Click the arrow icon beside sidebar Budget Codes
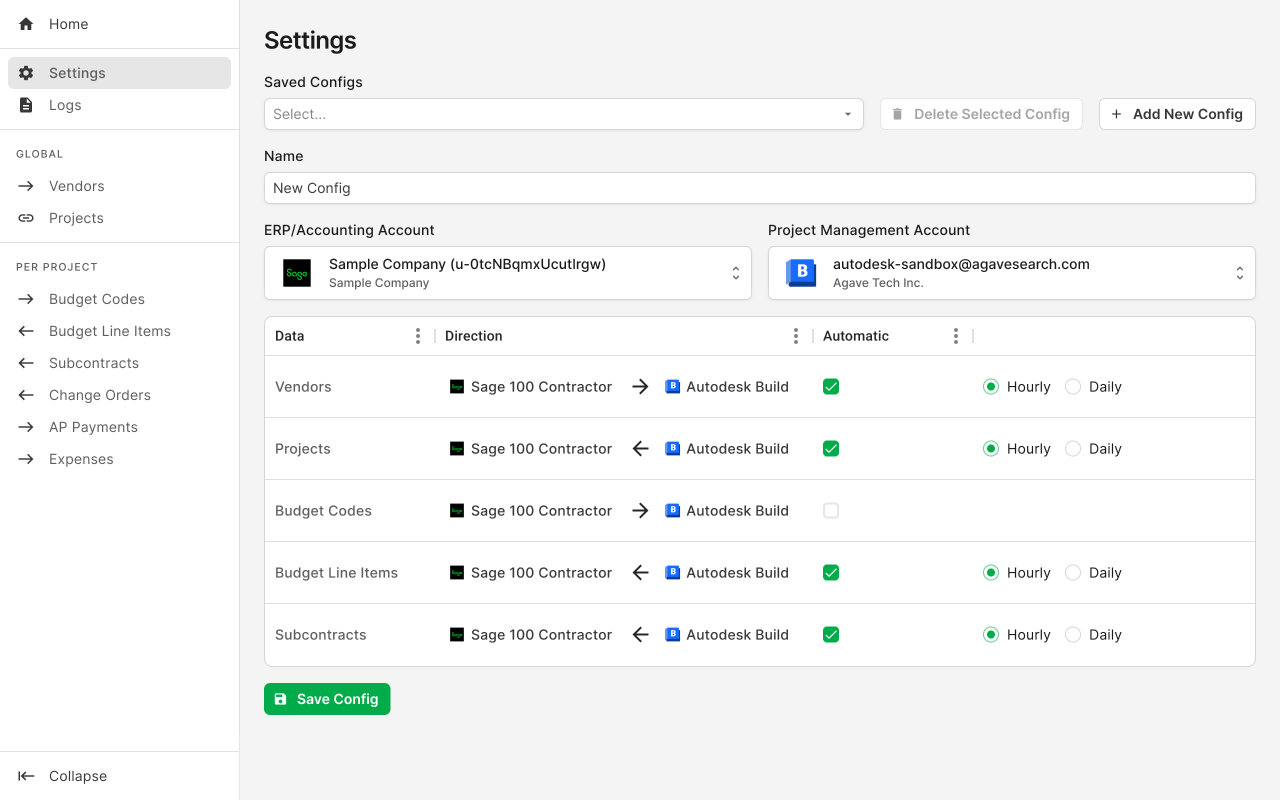This screenshot has height=800, width=1280. [x=26, y=299]
